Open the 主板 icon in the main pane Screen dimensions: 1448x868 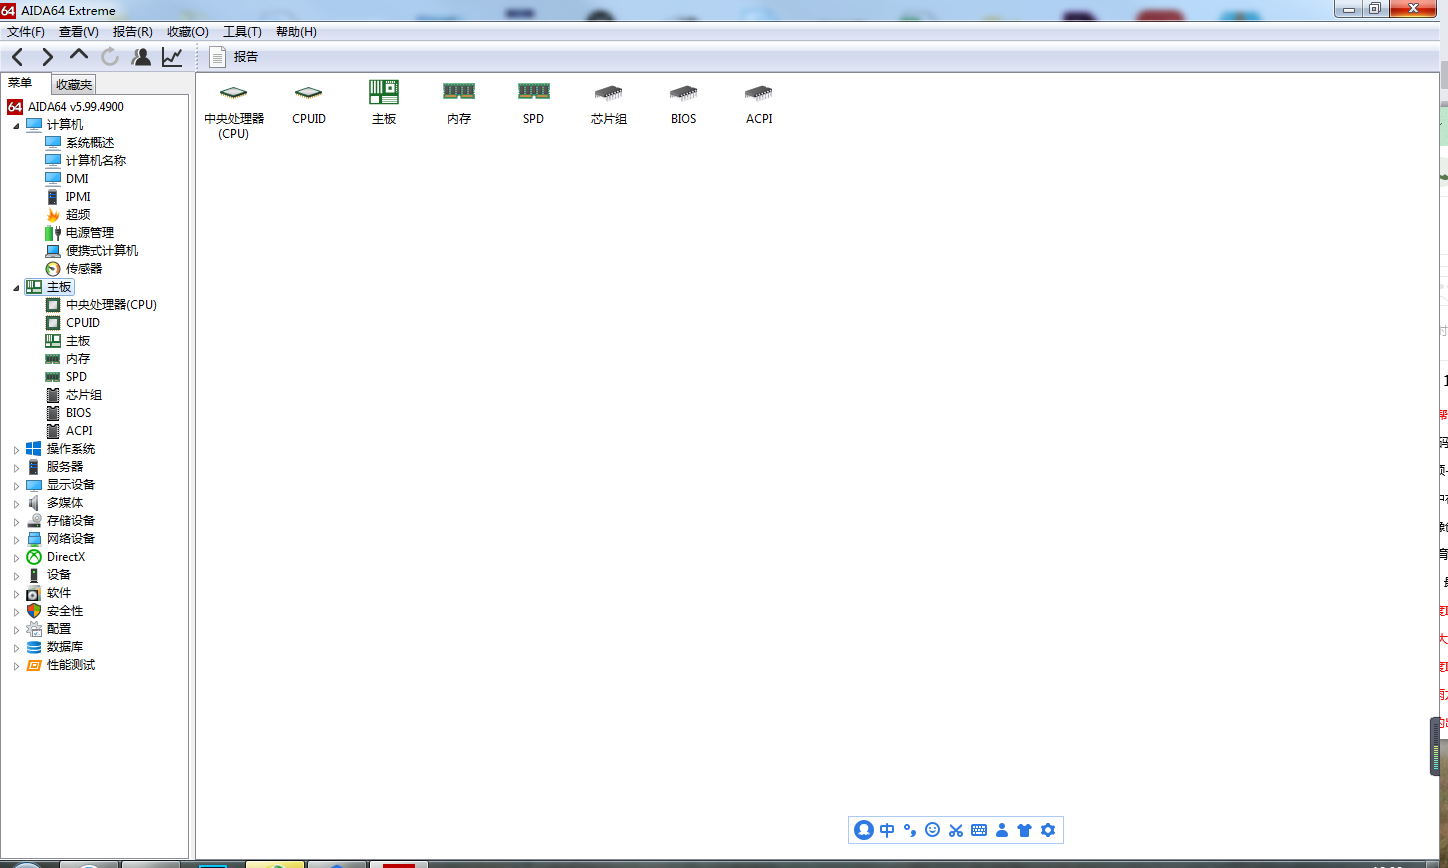(384, 103)
